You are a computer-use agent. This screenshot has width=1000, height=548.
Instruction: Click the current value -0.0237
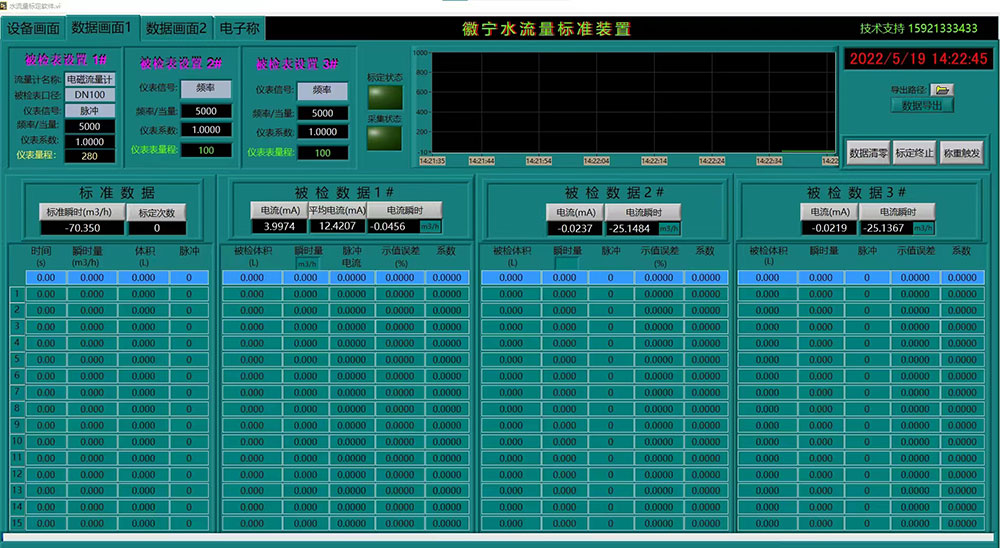[575, 228]
